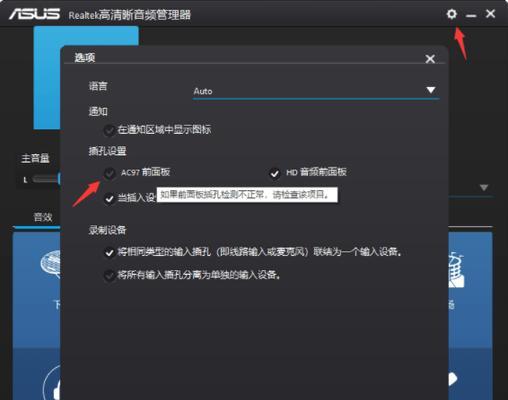
Task: Select 将所有输入插孔分离为单独的输入设备 option
Action: pyautogui.click(x=109, y=275)
